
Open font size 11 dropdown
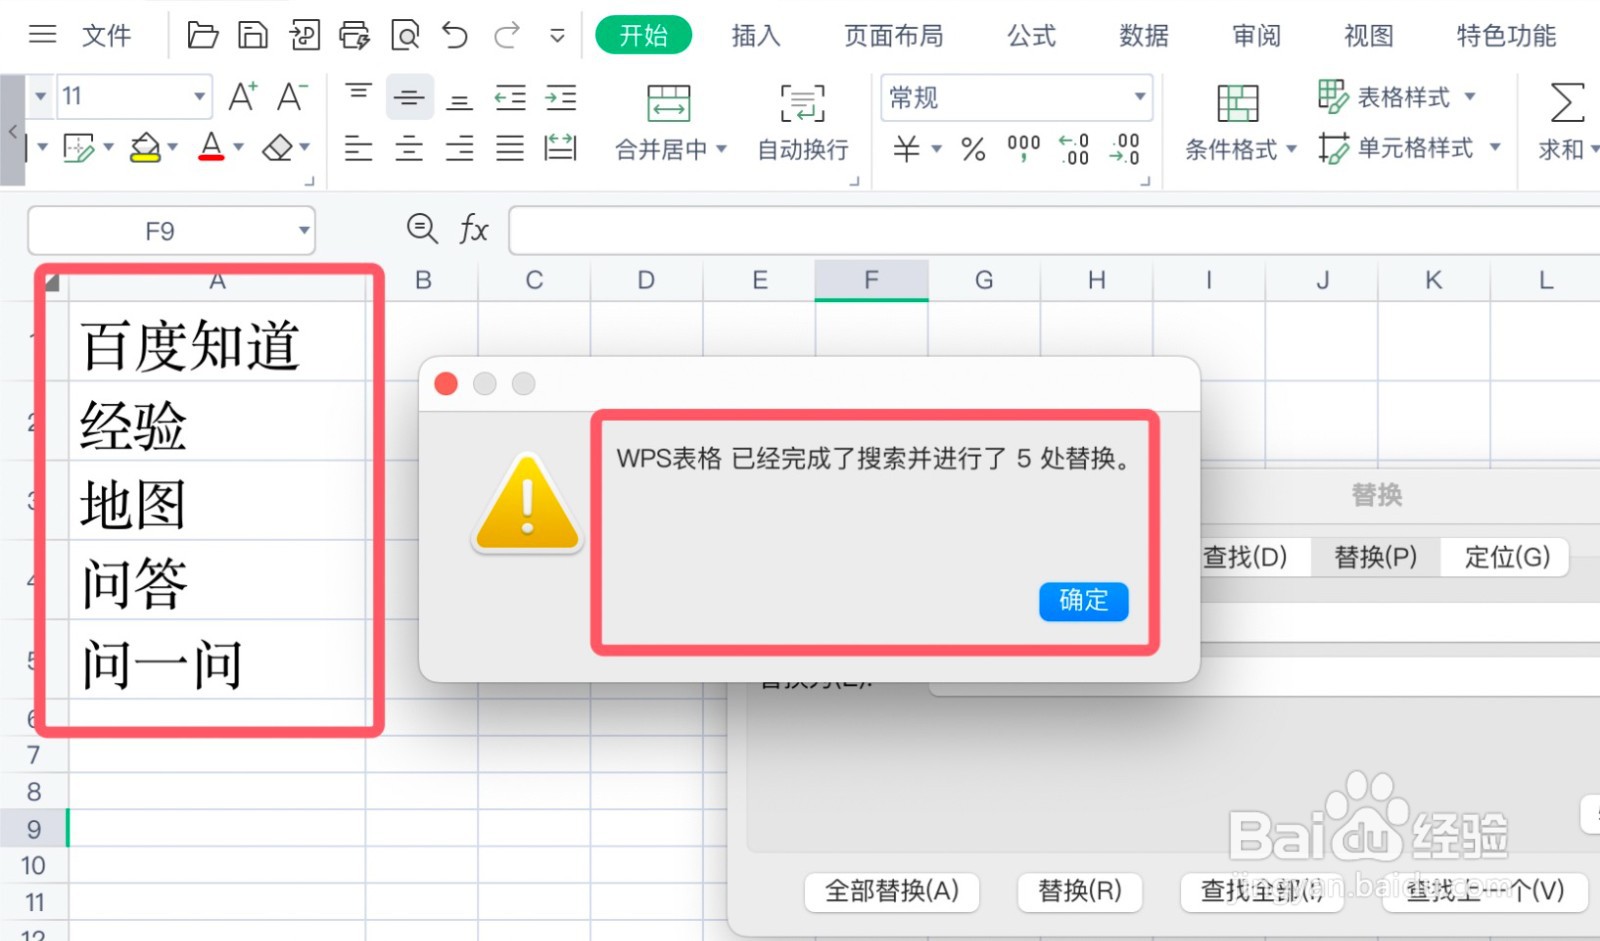(x=199, y=96)
